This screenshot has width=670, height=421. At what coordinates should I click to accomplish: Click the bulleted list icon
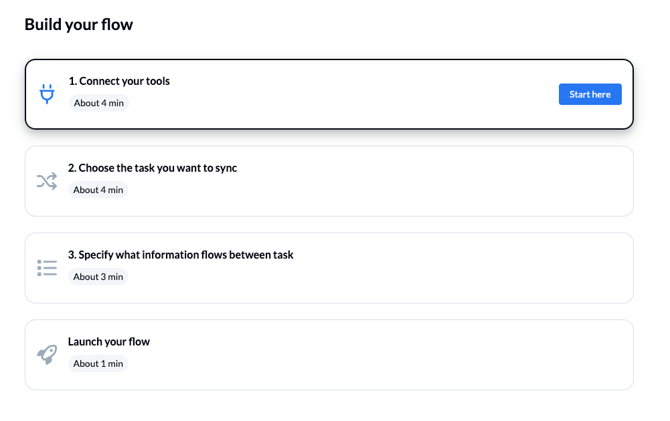[x=47, y=268]
